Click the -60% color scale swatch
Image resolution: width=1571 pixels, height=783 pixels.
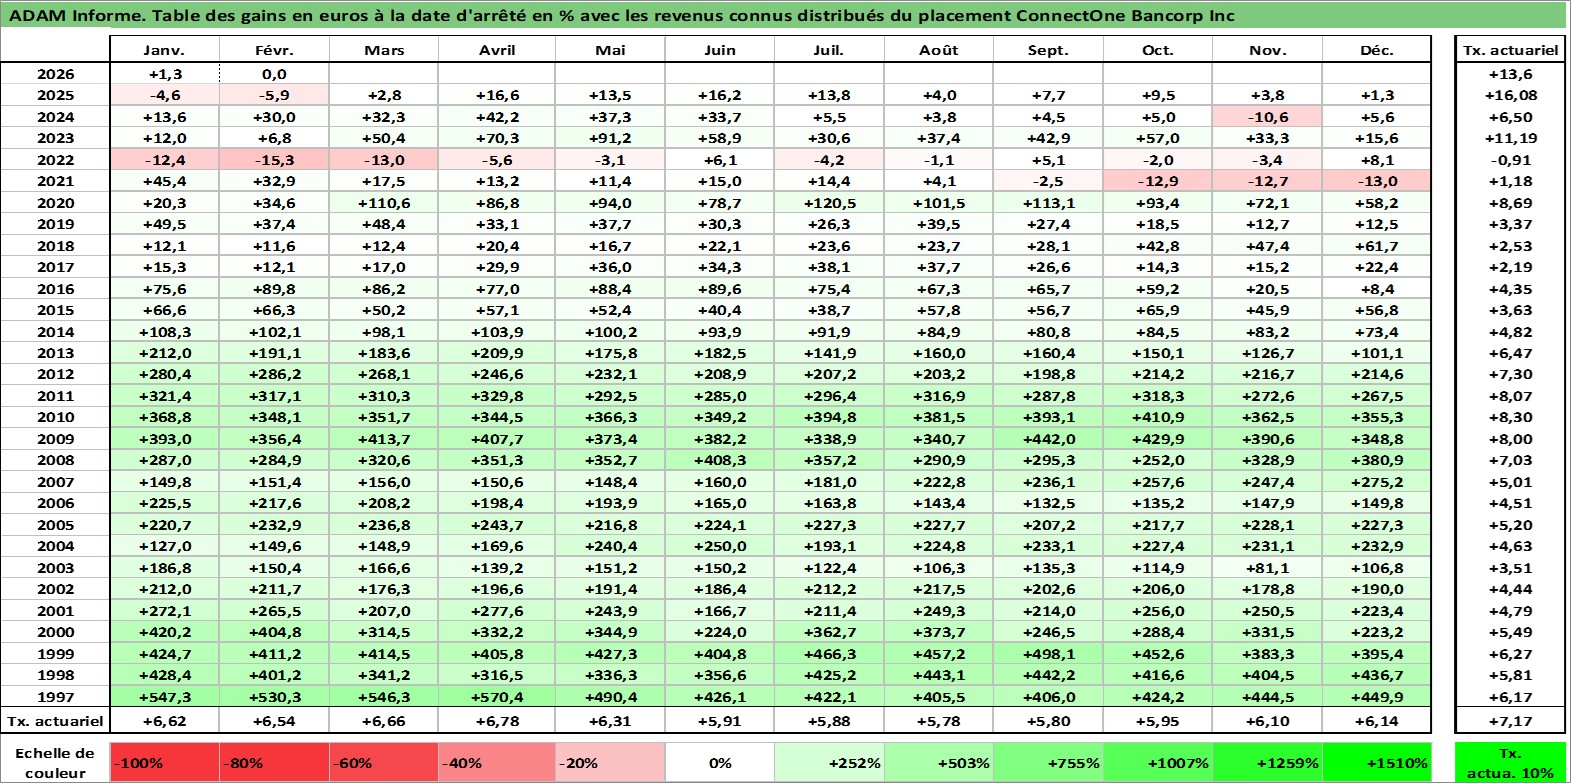(384, 762)
